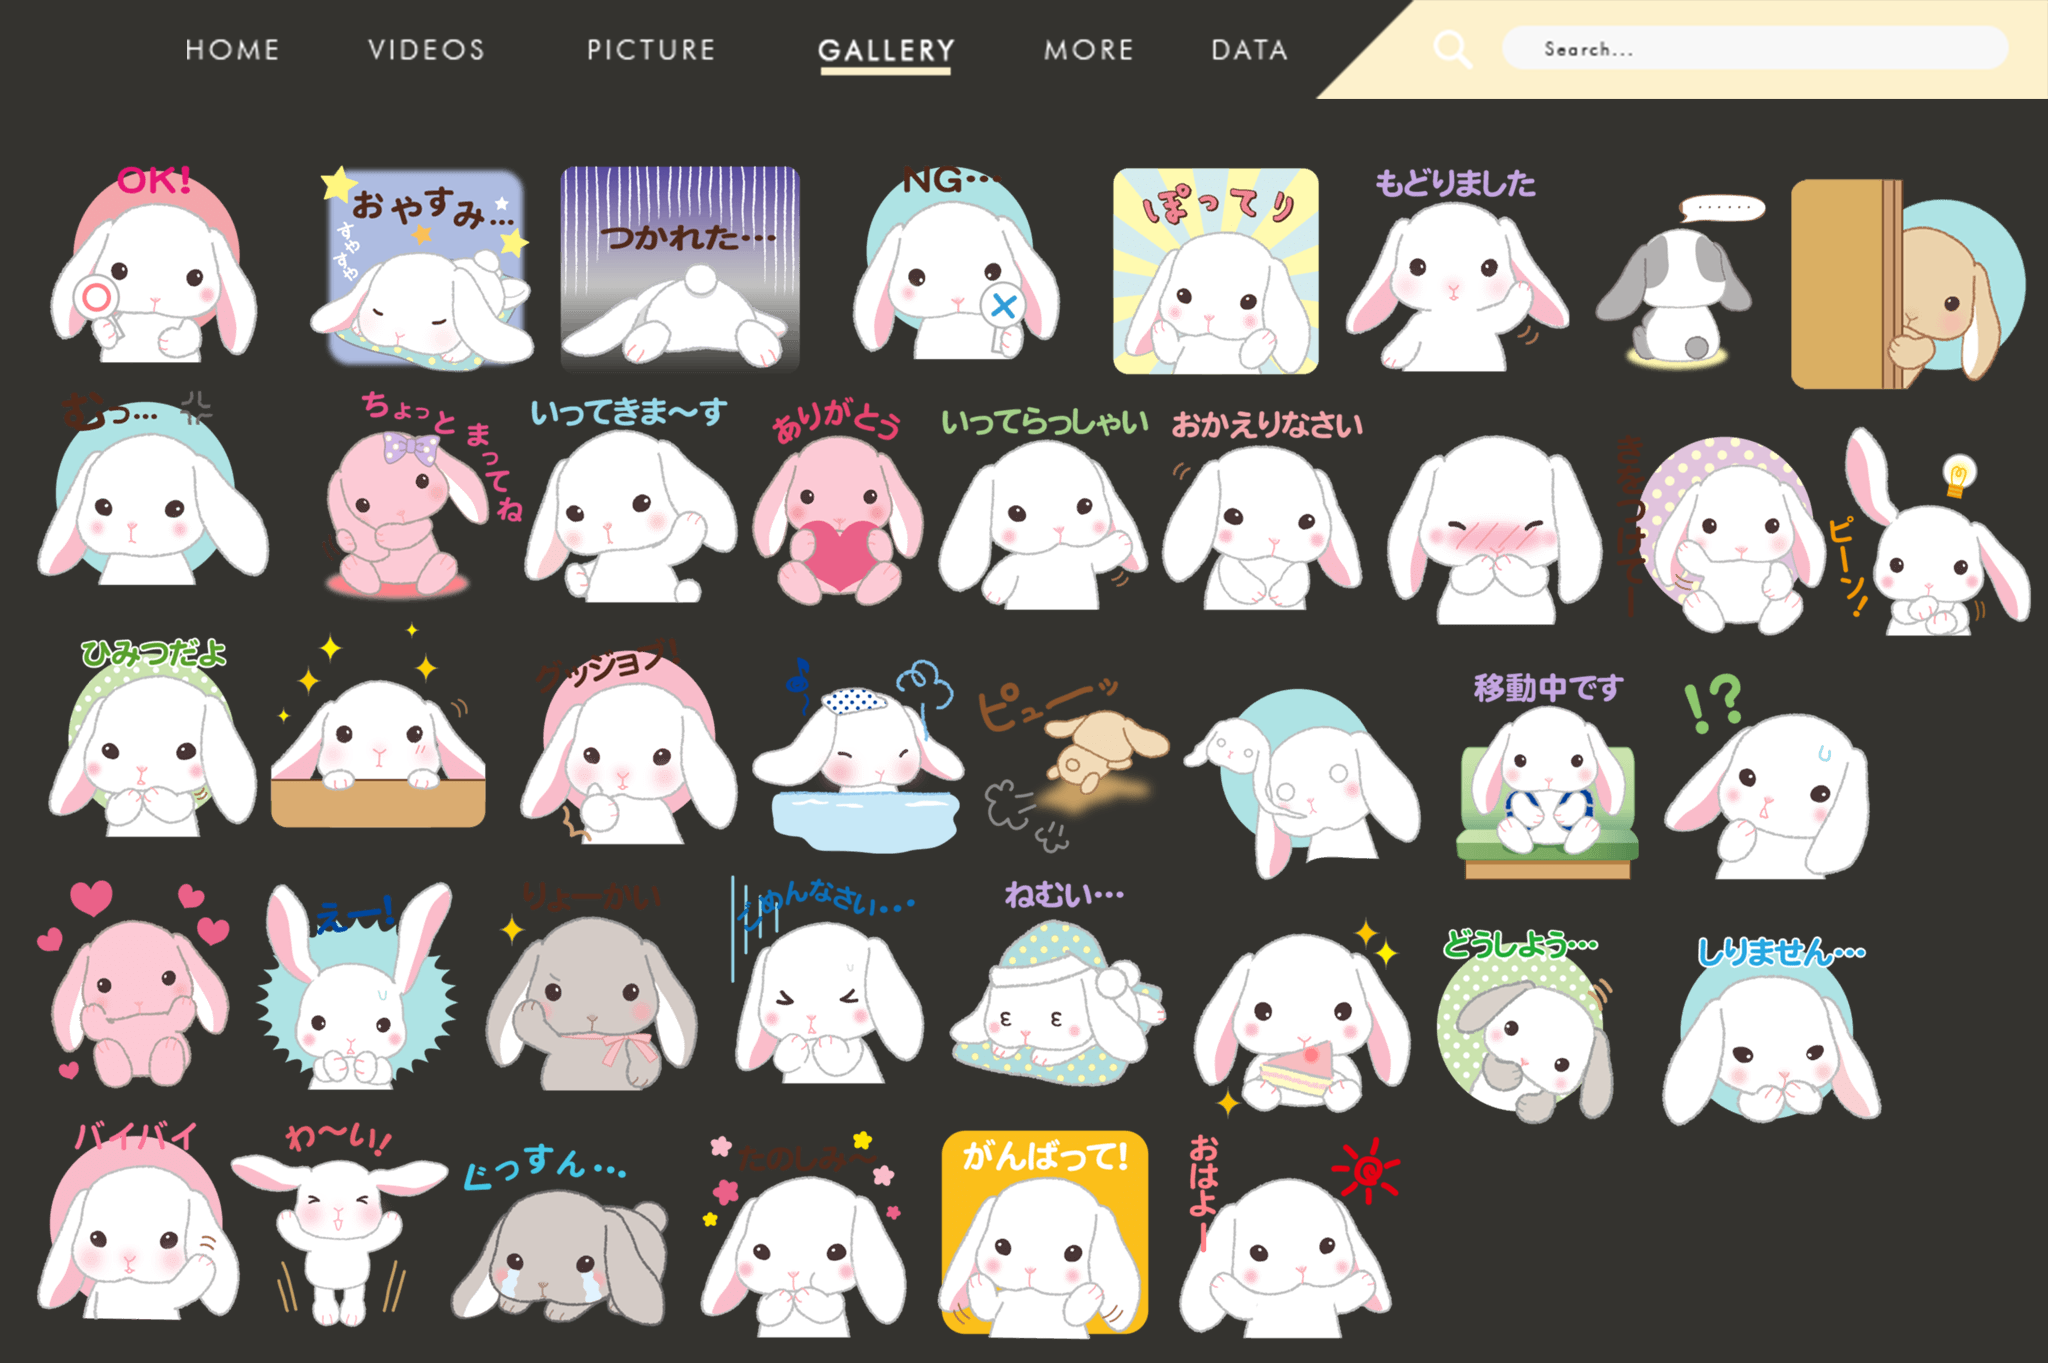The height and width of the screenshot is (1363, 2048).
Task: Click the magnifying glass search icon
Action: pyautogui.click(x=1452, y=49)
